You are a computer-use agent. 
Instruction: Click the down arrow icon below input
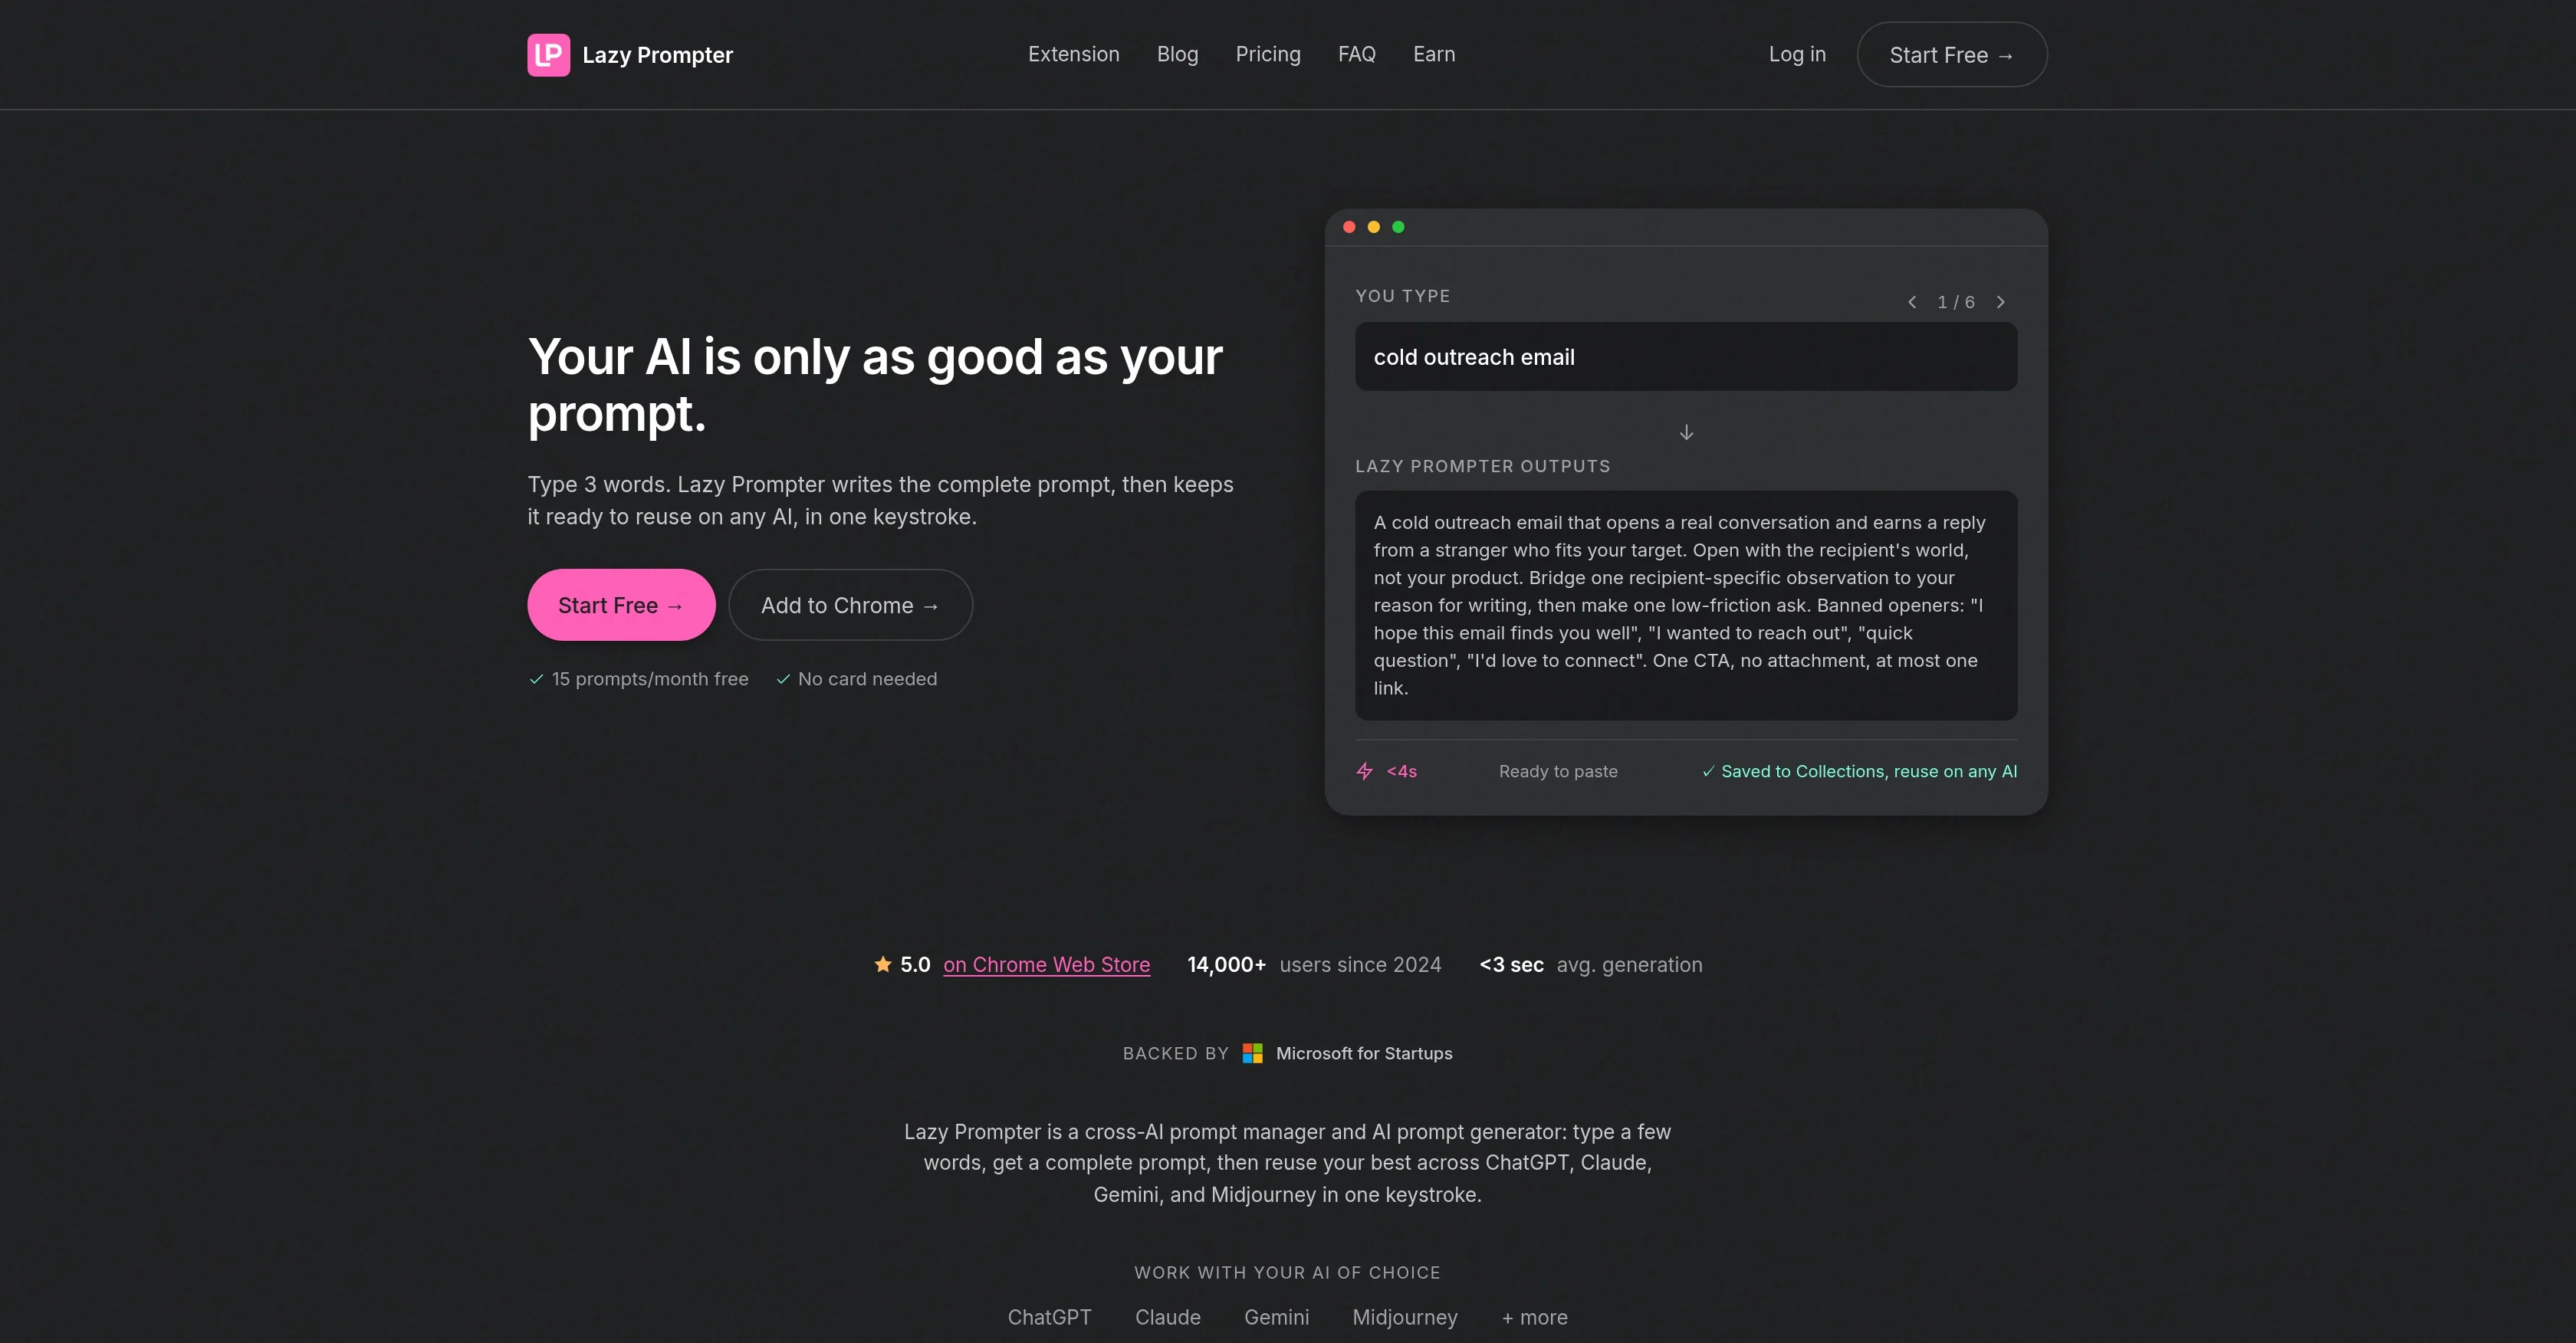pos(1686,432)
